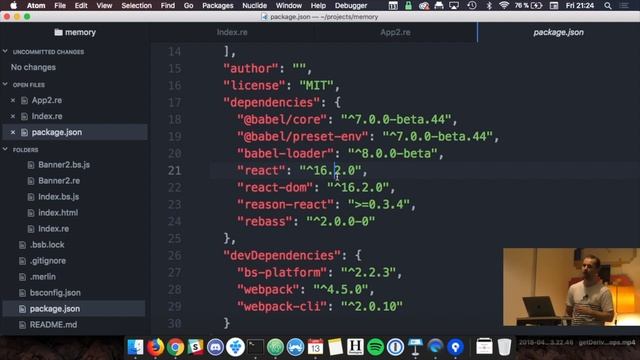
Task: Click the Wi-Fi status icon
Action: click(x=504, y=5)
